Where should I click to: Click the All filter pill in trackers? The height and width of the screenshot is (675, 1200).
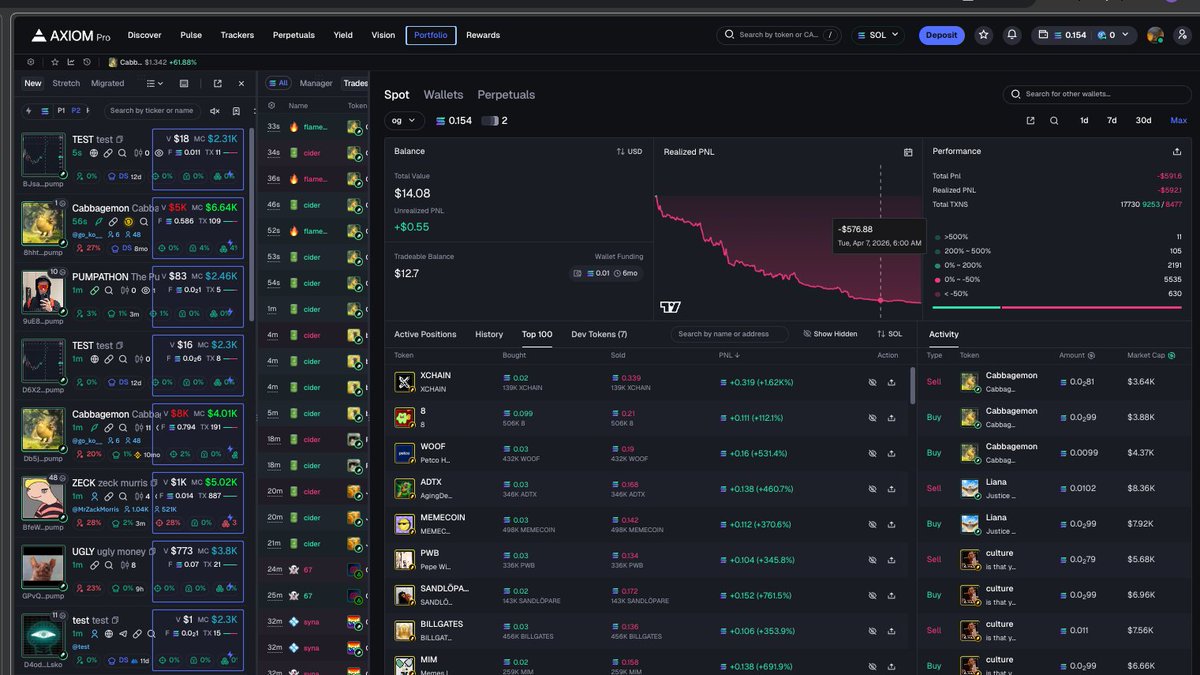(278, 83)
